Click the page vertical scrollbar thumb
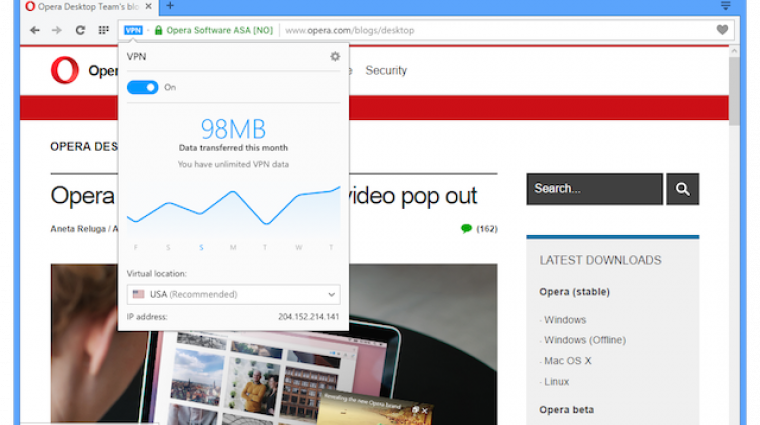The height and width of the screenshot is (425, 760). tap(734, 90)
